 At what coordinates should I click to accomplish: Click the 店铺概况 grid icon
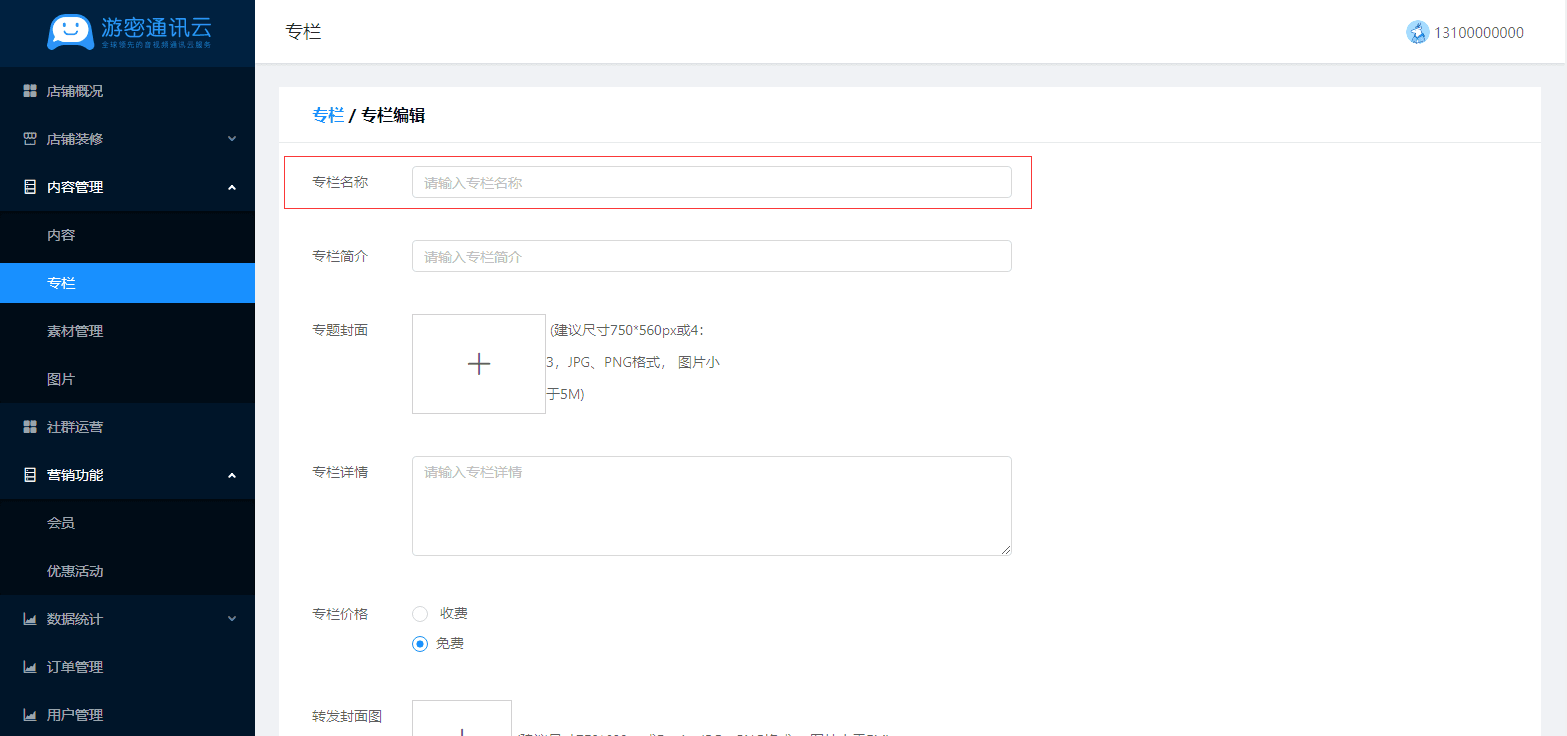[30, 91]
